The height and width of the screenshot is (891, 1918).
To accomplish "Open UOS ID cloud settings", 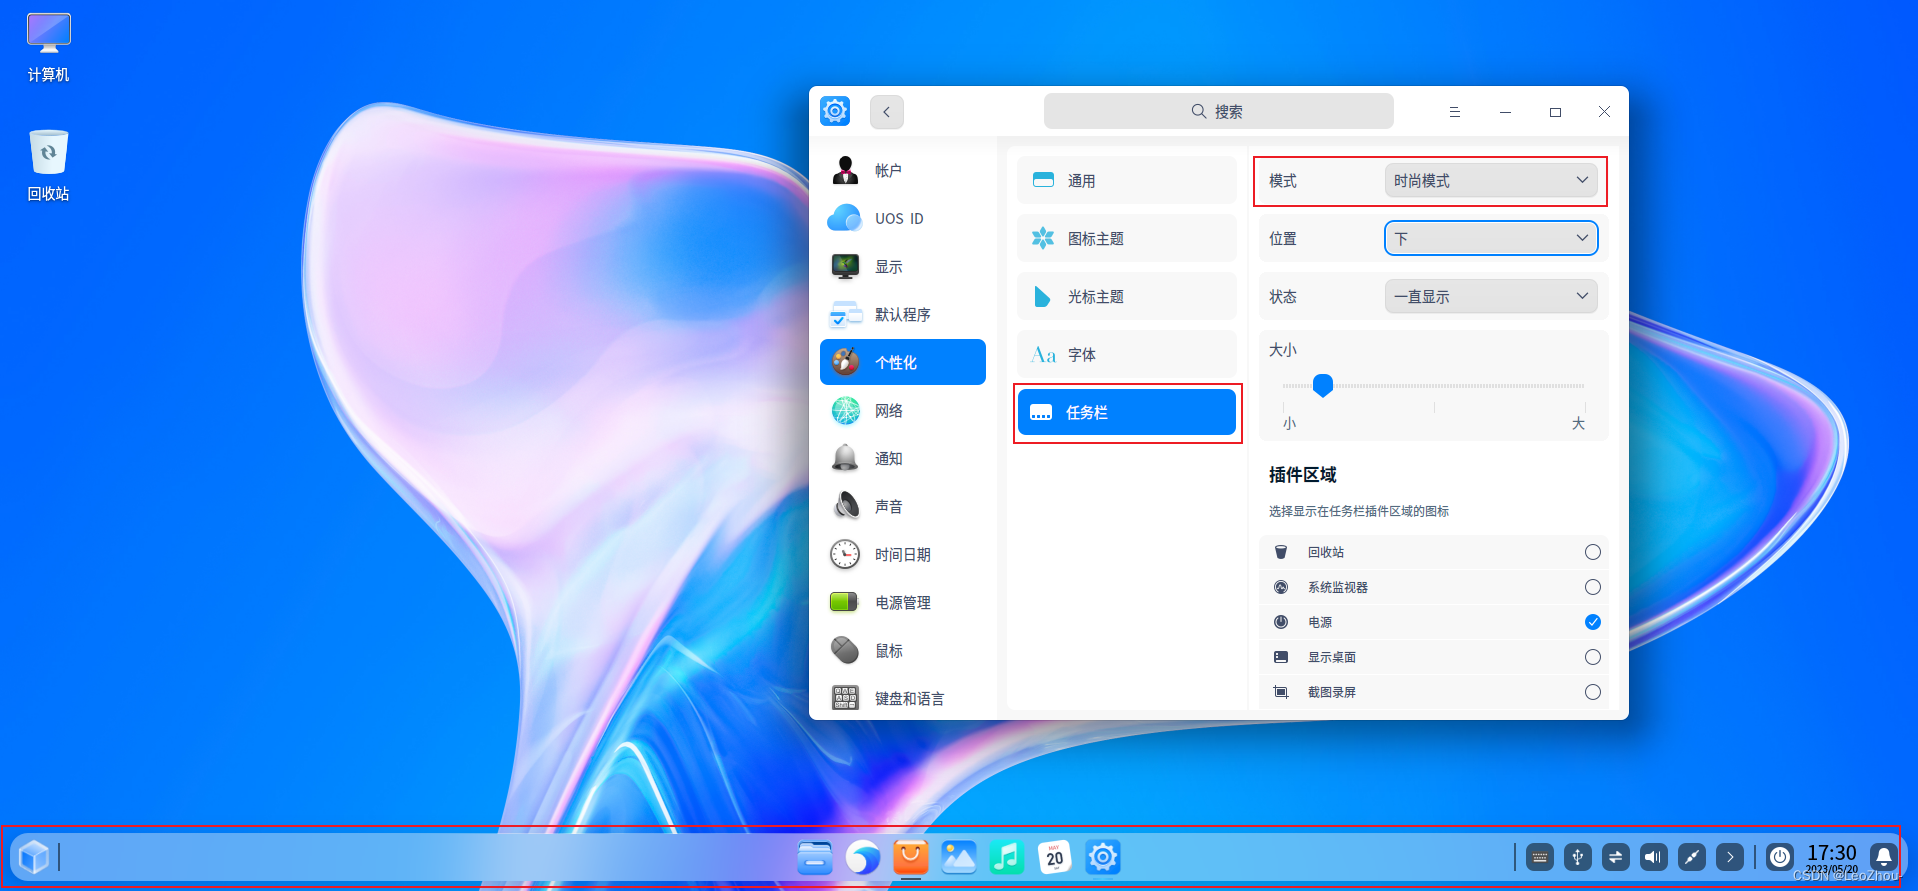I will [x=902, y=219].
